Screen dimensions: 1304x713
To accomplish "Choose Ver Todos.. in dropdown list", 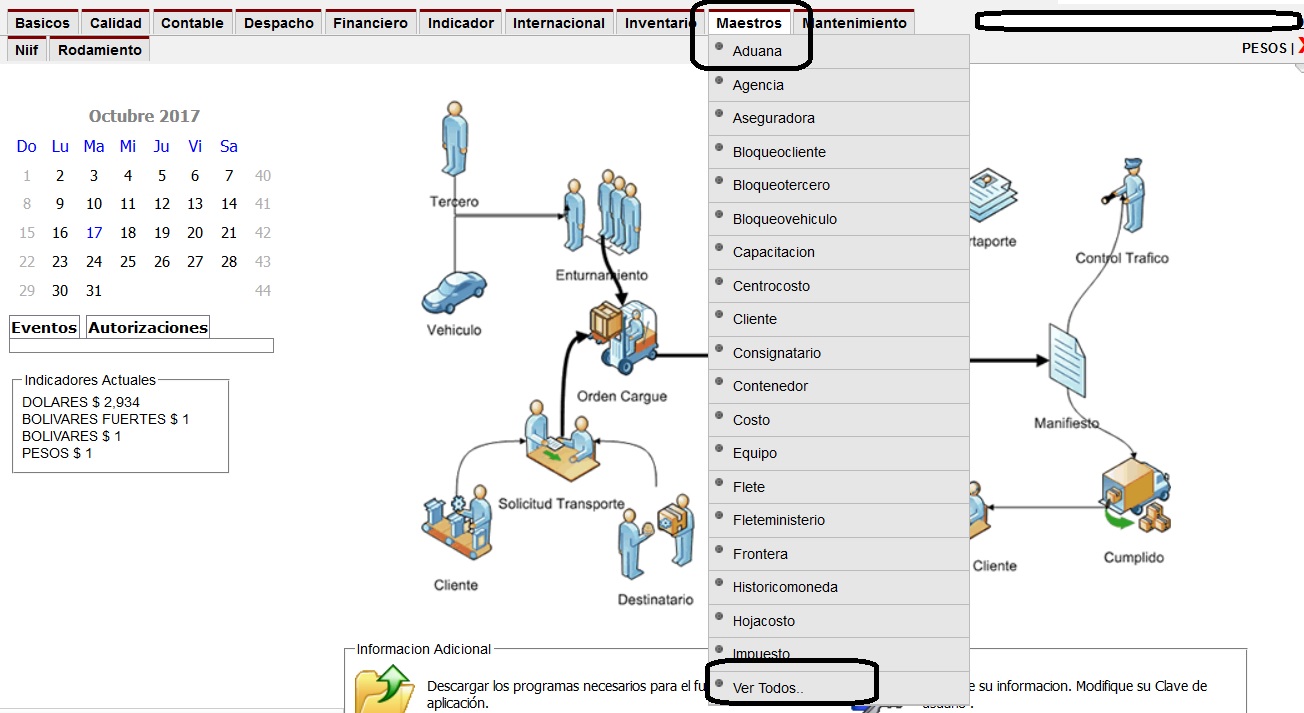I will point(768,688).
